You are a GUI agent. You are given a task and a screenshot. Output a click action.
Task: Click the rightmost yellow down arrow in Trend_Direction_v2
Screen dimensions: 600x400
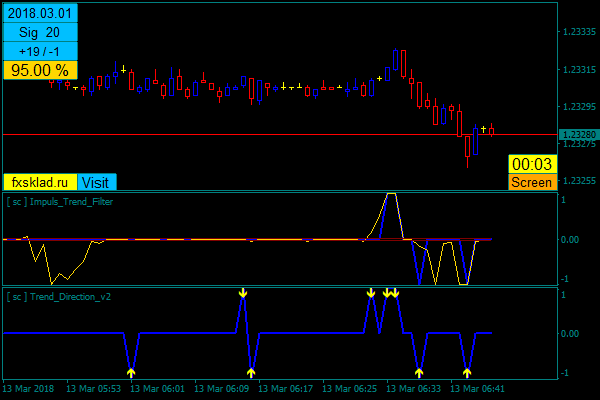point(395,293)
